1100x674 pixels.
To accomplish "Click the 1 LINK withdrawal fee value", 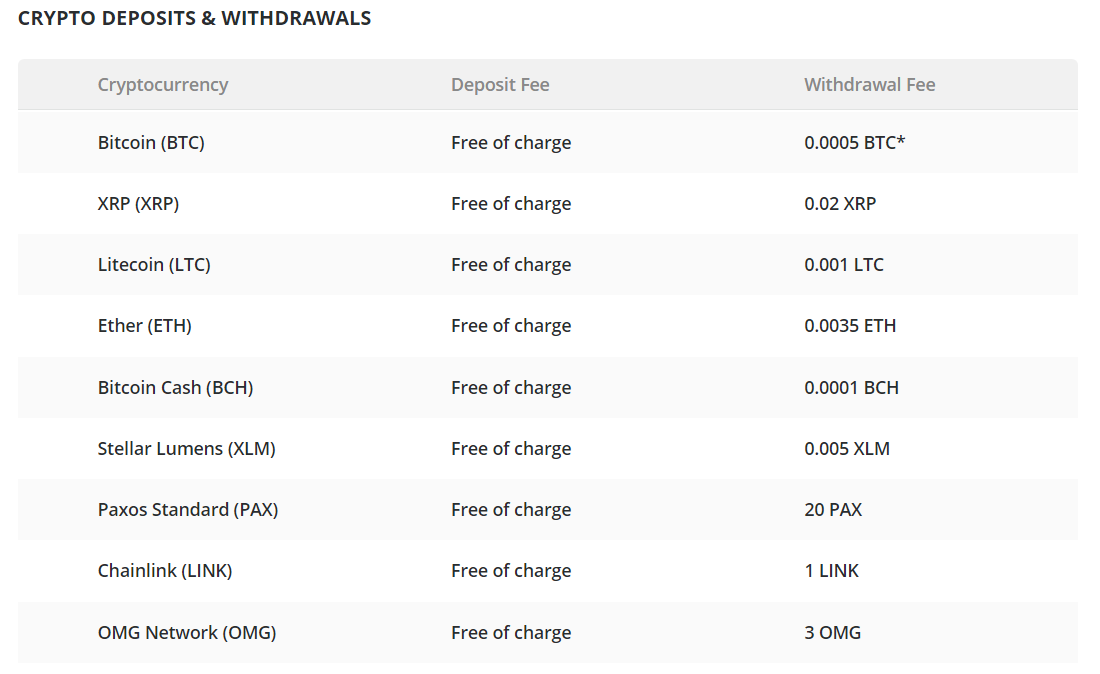I will [x=832, y=570].
